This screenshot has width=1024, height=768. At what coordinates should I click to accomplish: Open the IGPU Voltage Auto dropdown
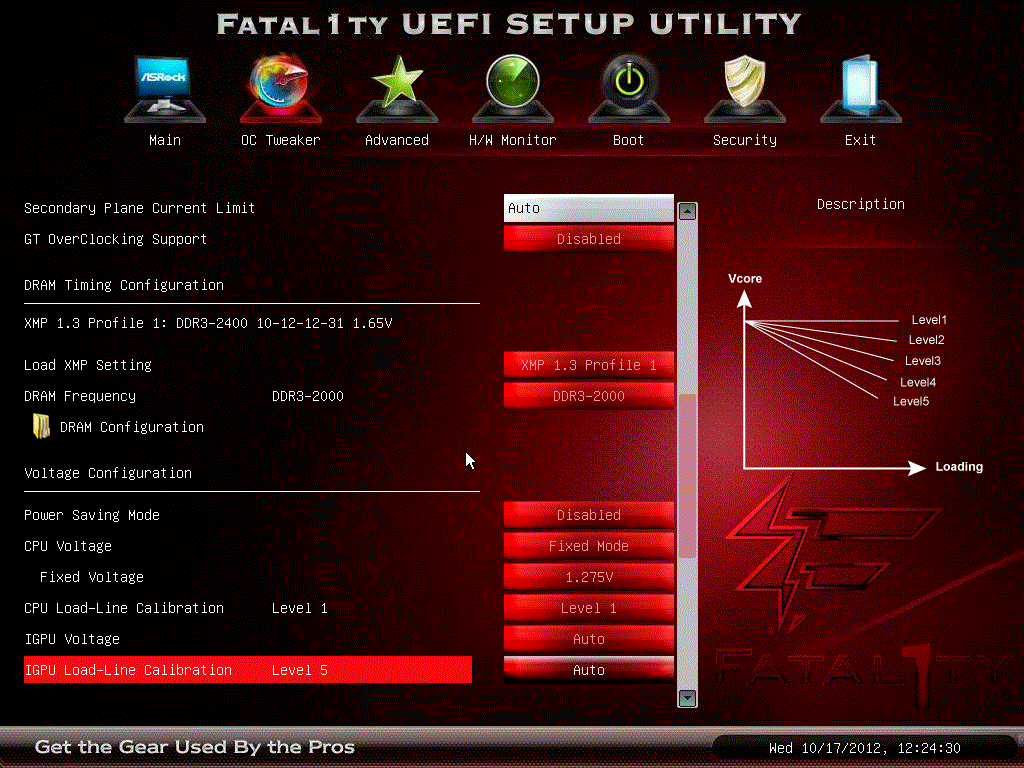[x=588, y=639]
